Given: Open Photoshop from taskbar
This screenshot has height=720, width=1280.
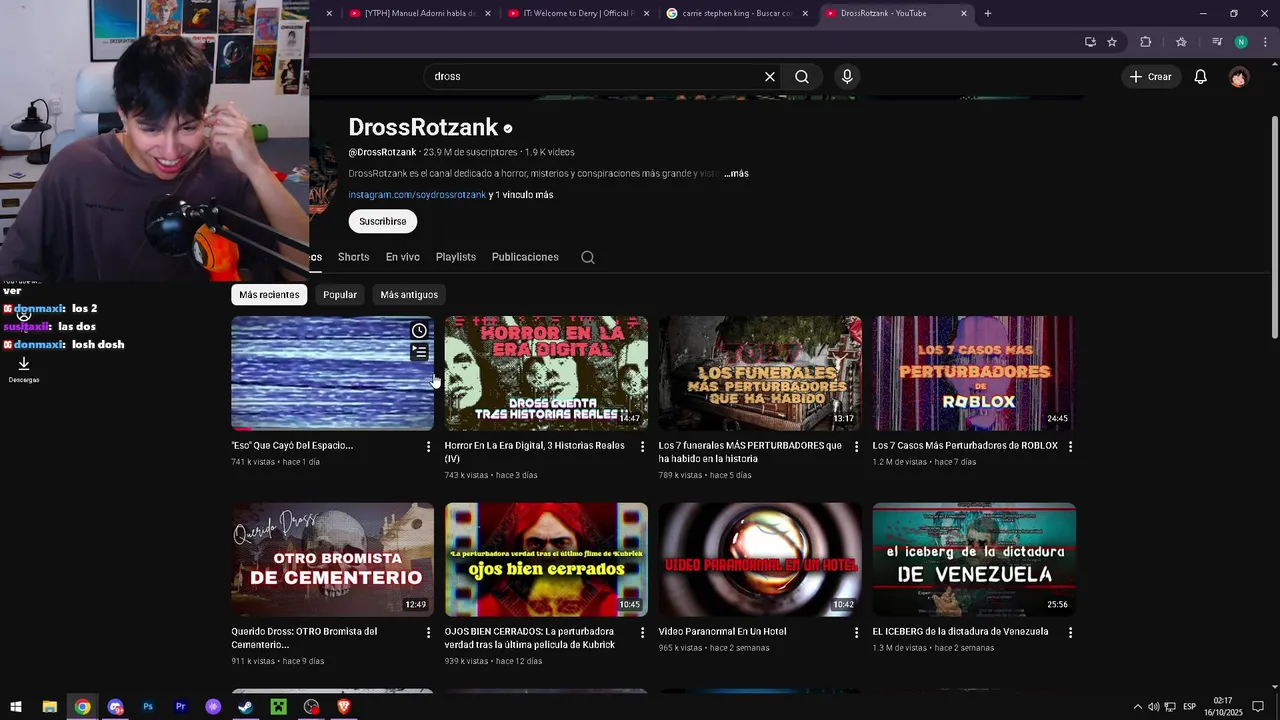Looking at the screenshot, I should click(x=148, y=707).
